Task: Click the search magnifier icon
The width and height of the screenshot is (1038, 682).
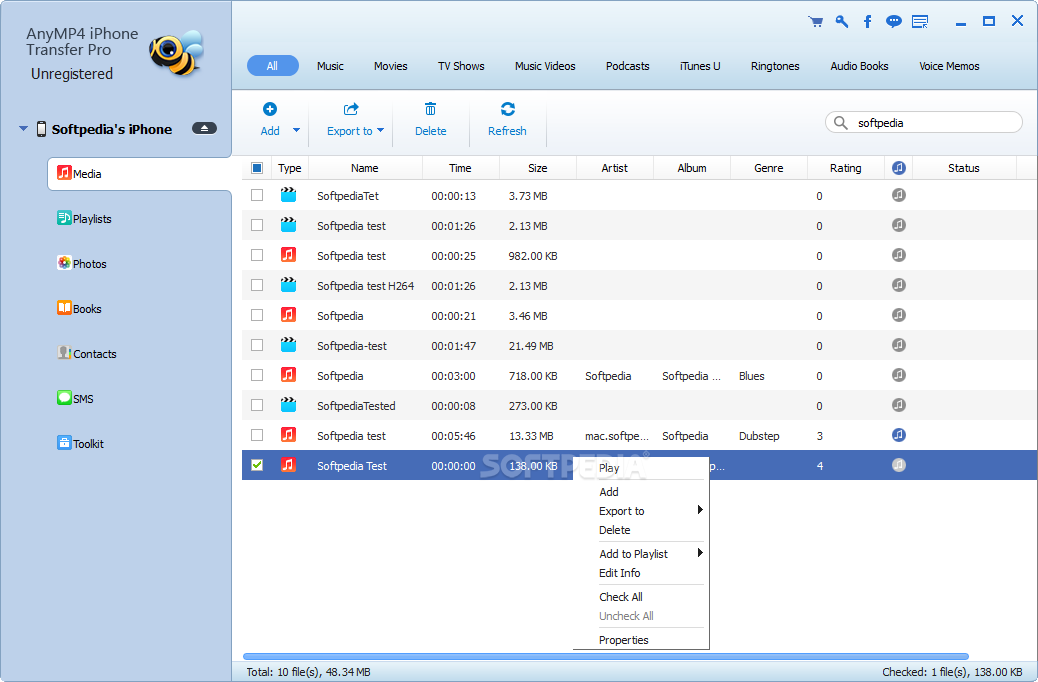Action: click(841, 122)
